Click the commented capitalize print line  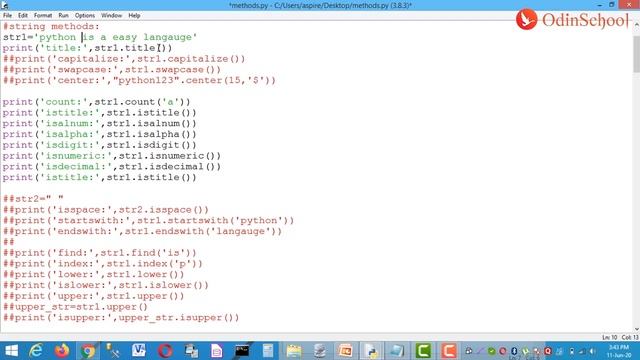(124, 59)
